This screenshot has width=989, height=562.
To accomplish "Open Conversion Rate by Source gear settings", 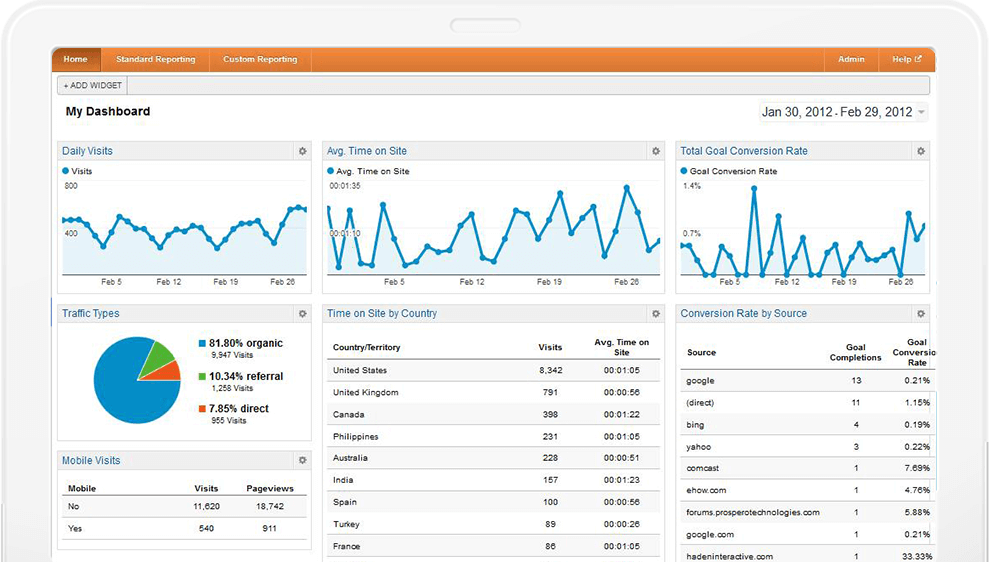I will tap(921, 313).
